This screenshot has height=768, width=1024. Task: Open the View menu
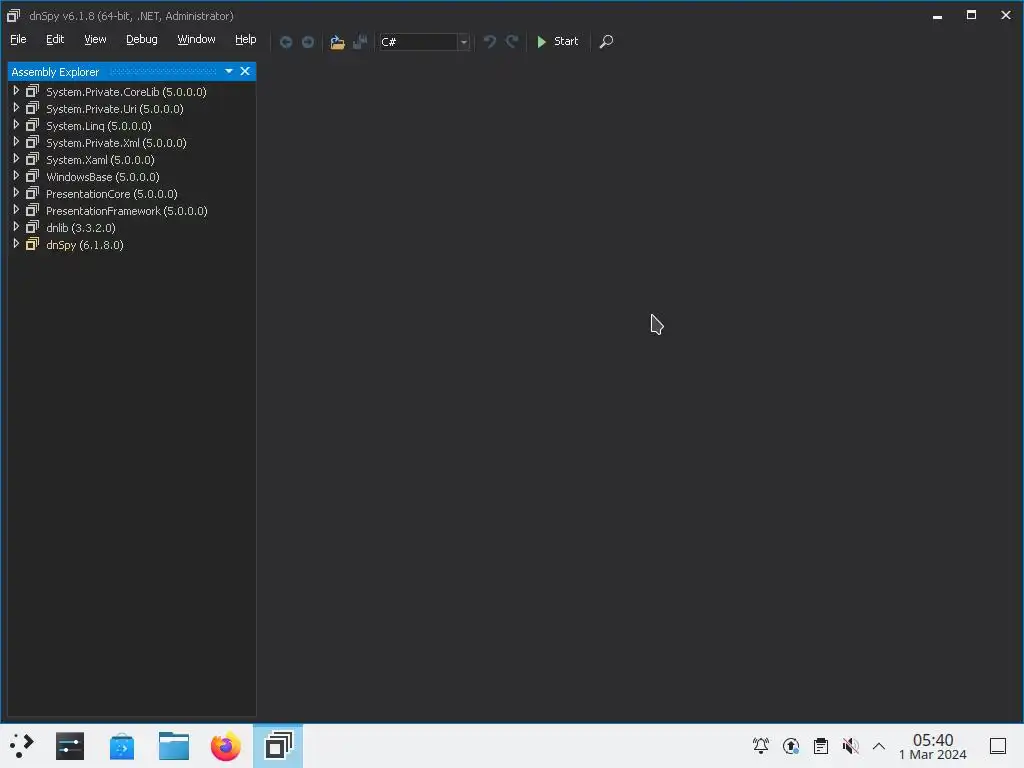(95, 39)
